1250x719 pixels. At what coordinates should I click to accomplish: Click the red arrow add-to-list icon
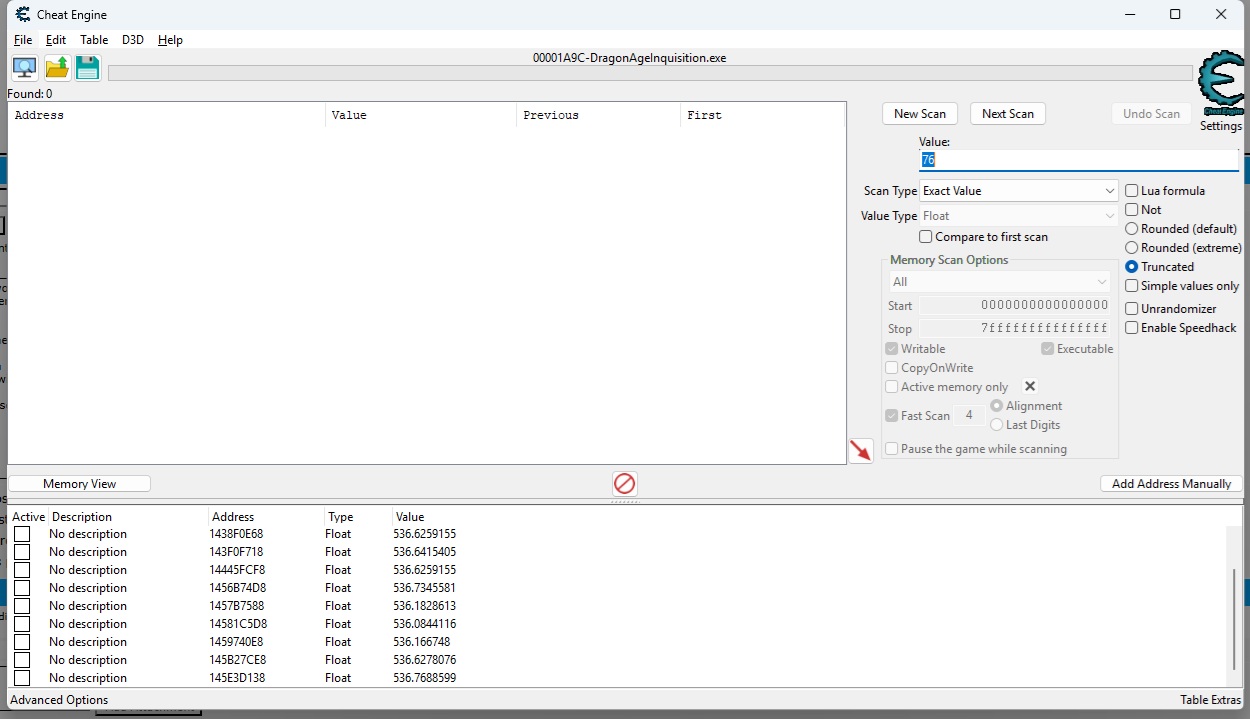tap(861, 451)
